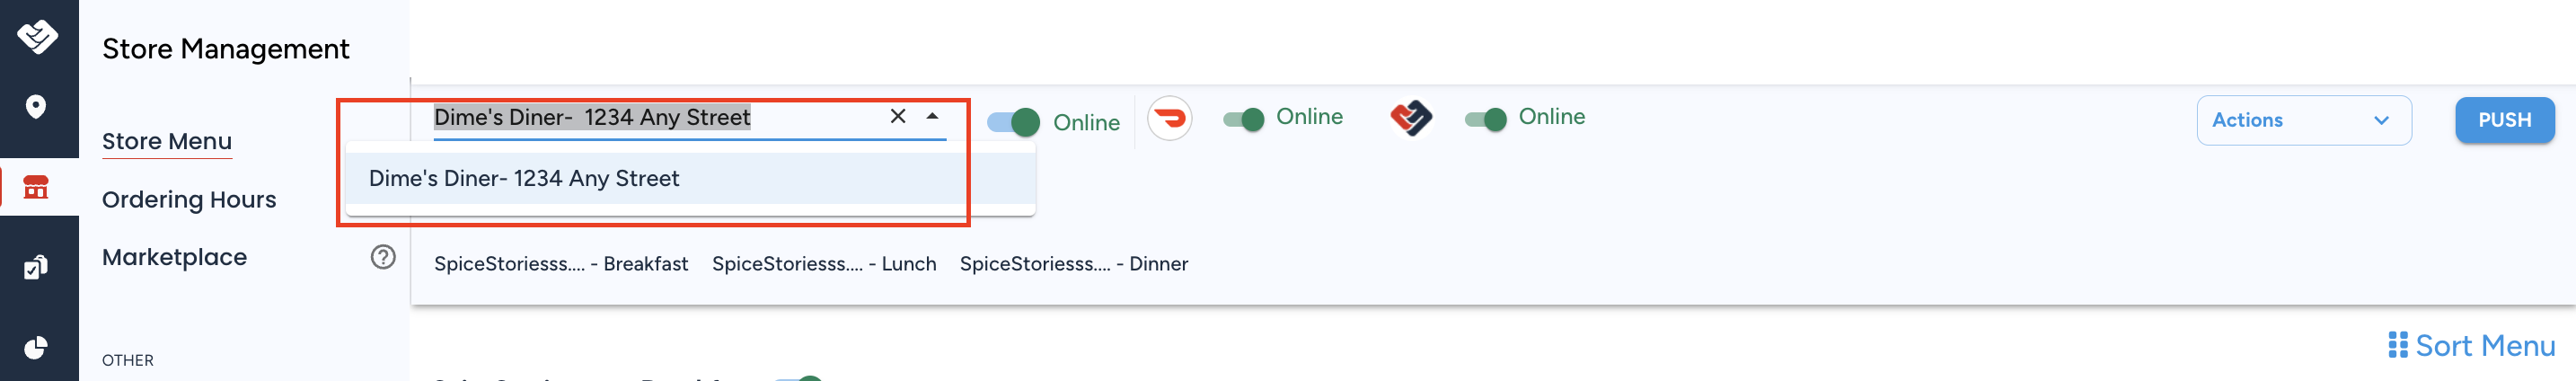Toggle the DoorDash Online switch
The image size is (2576, 381).
pos(1244,120)
